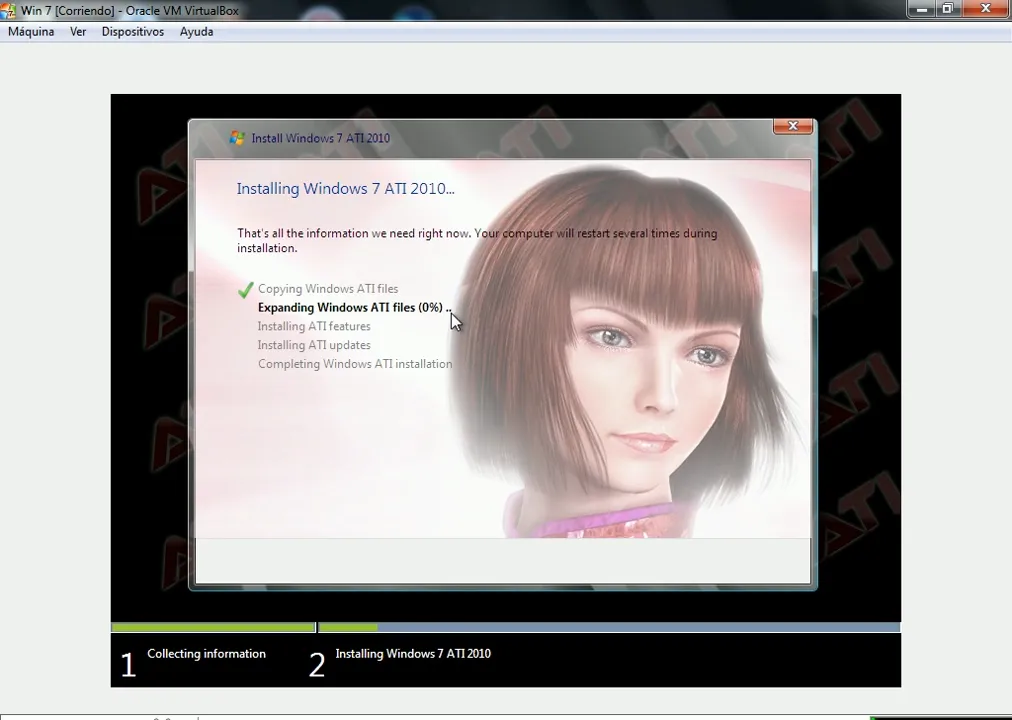The height and width of the screenshot is (720, 1012).
Task: Close the Install Windows 7 ATI 2010 dialog
Action: click(x=793, y=126)
